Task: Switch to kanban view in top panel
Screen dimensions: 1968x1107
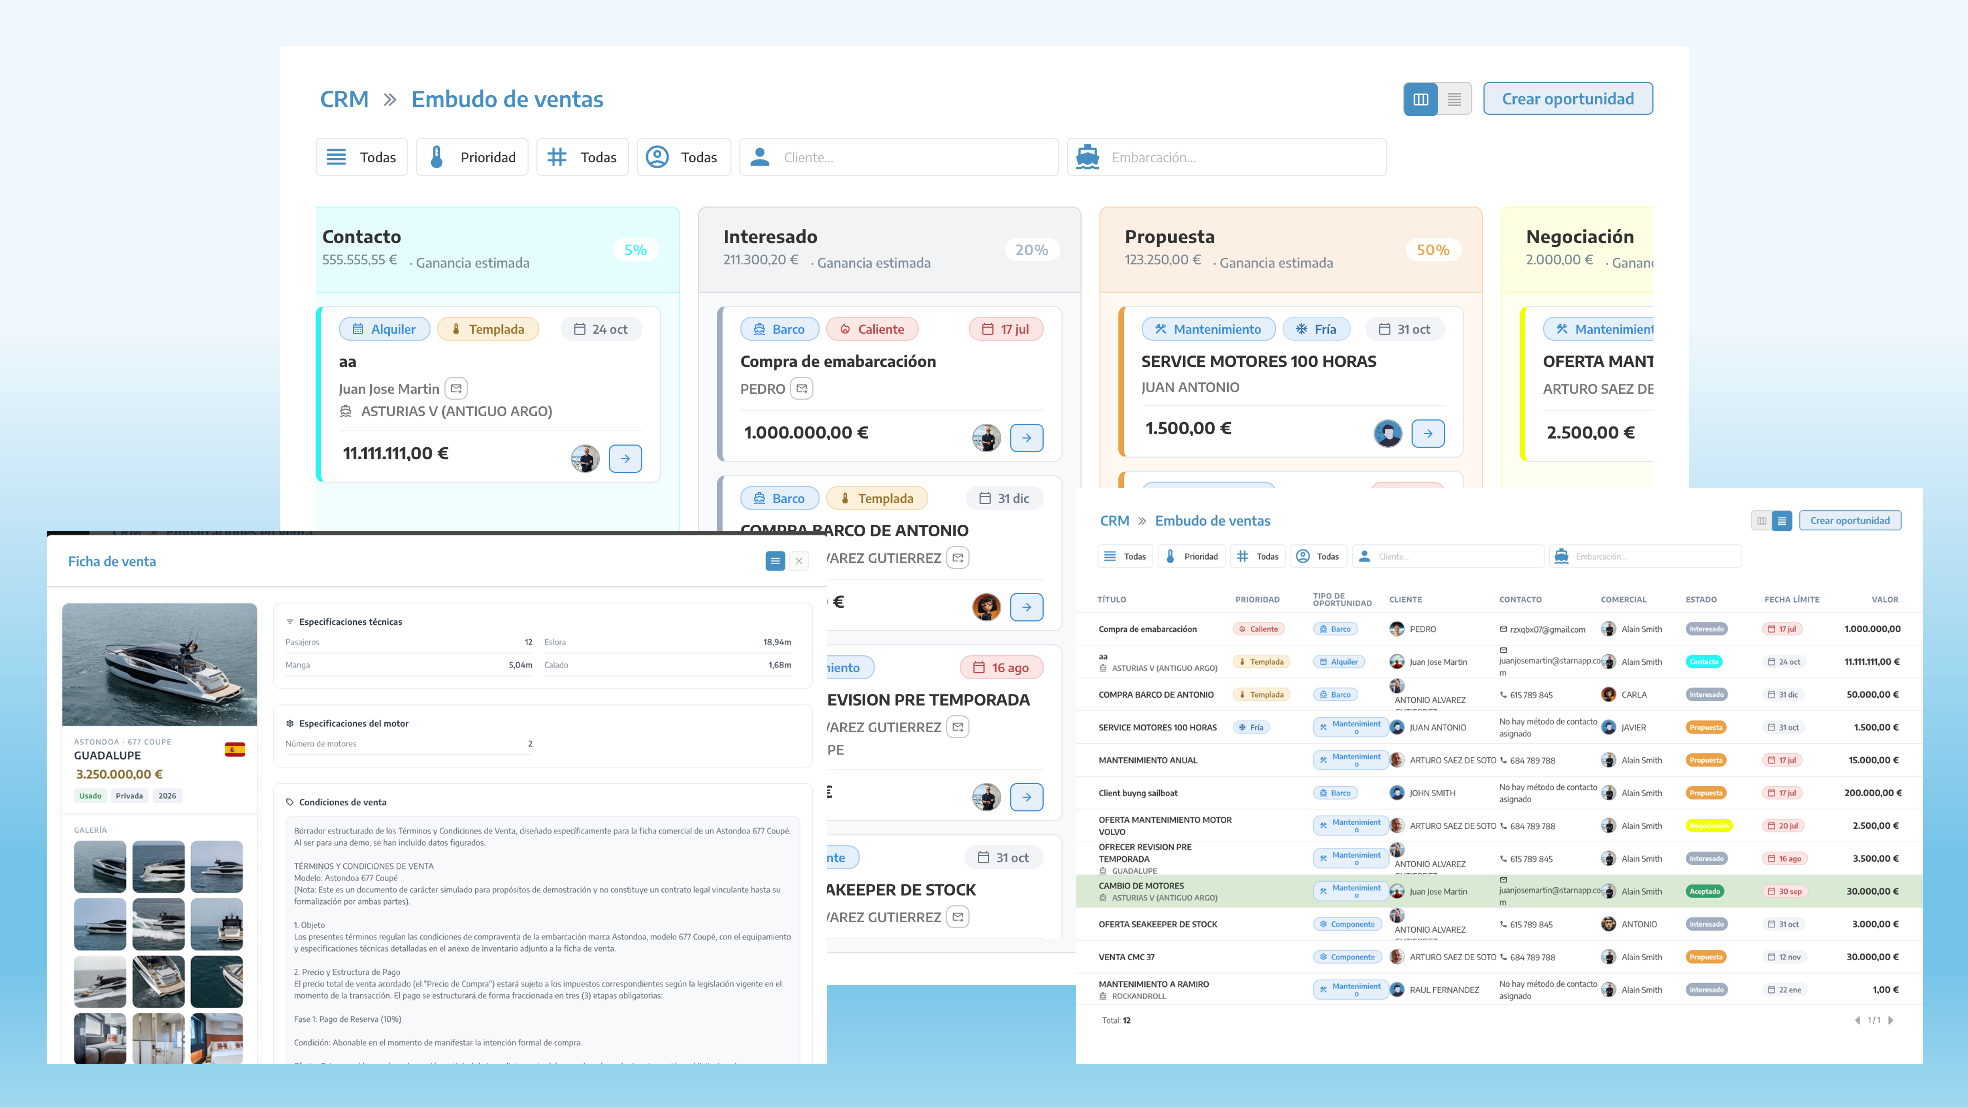Action: [1420, 99]
